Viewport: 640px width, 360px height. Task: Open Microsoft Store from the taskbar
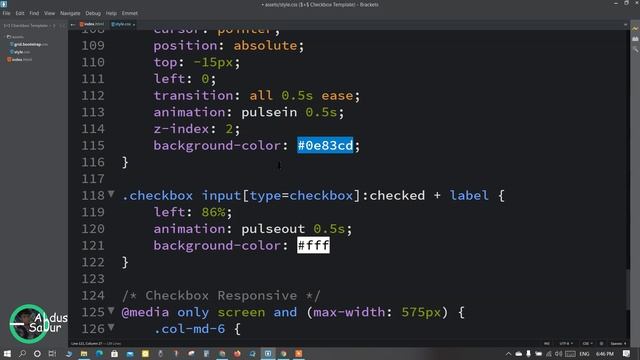click(114, 353)
